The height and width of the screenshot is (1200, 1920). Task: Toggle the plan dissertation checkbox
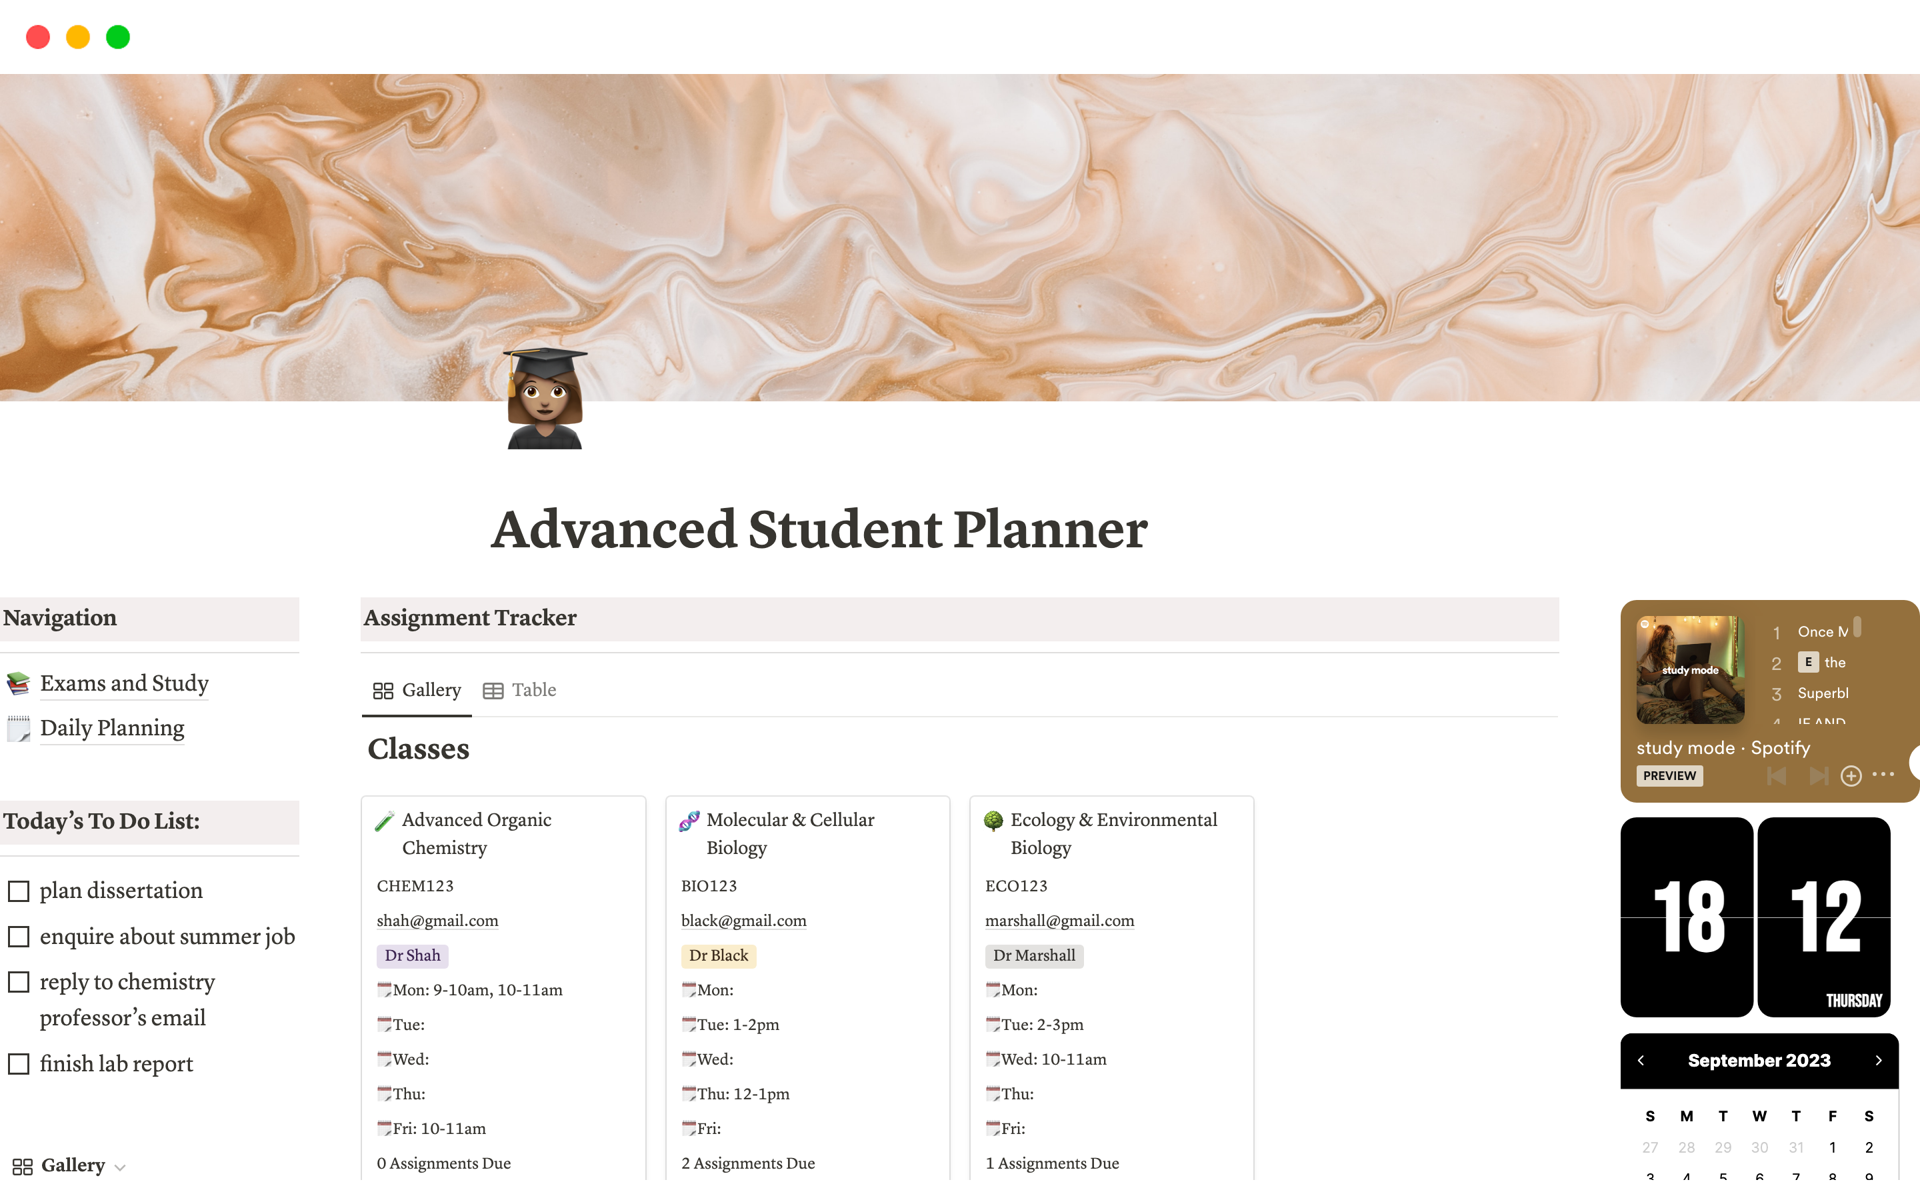(19, 890)
